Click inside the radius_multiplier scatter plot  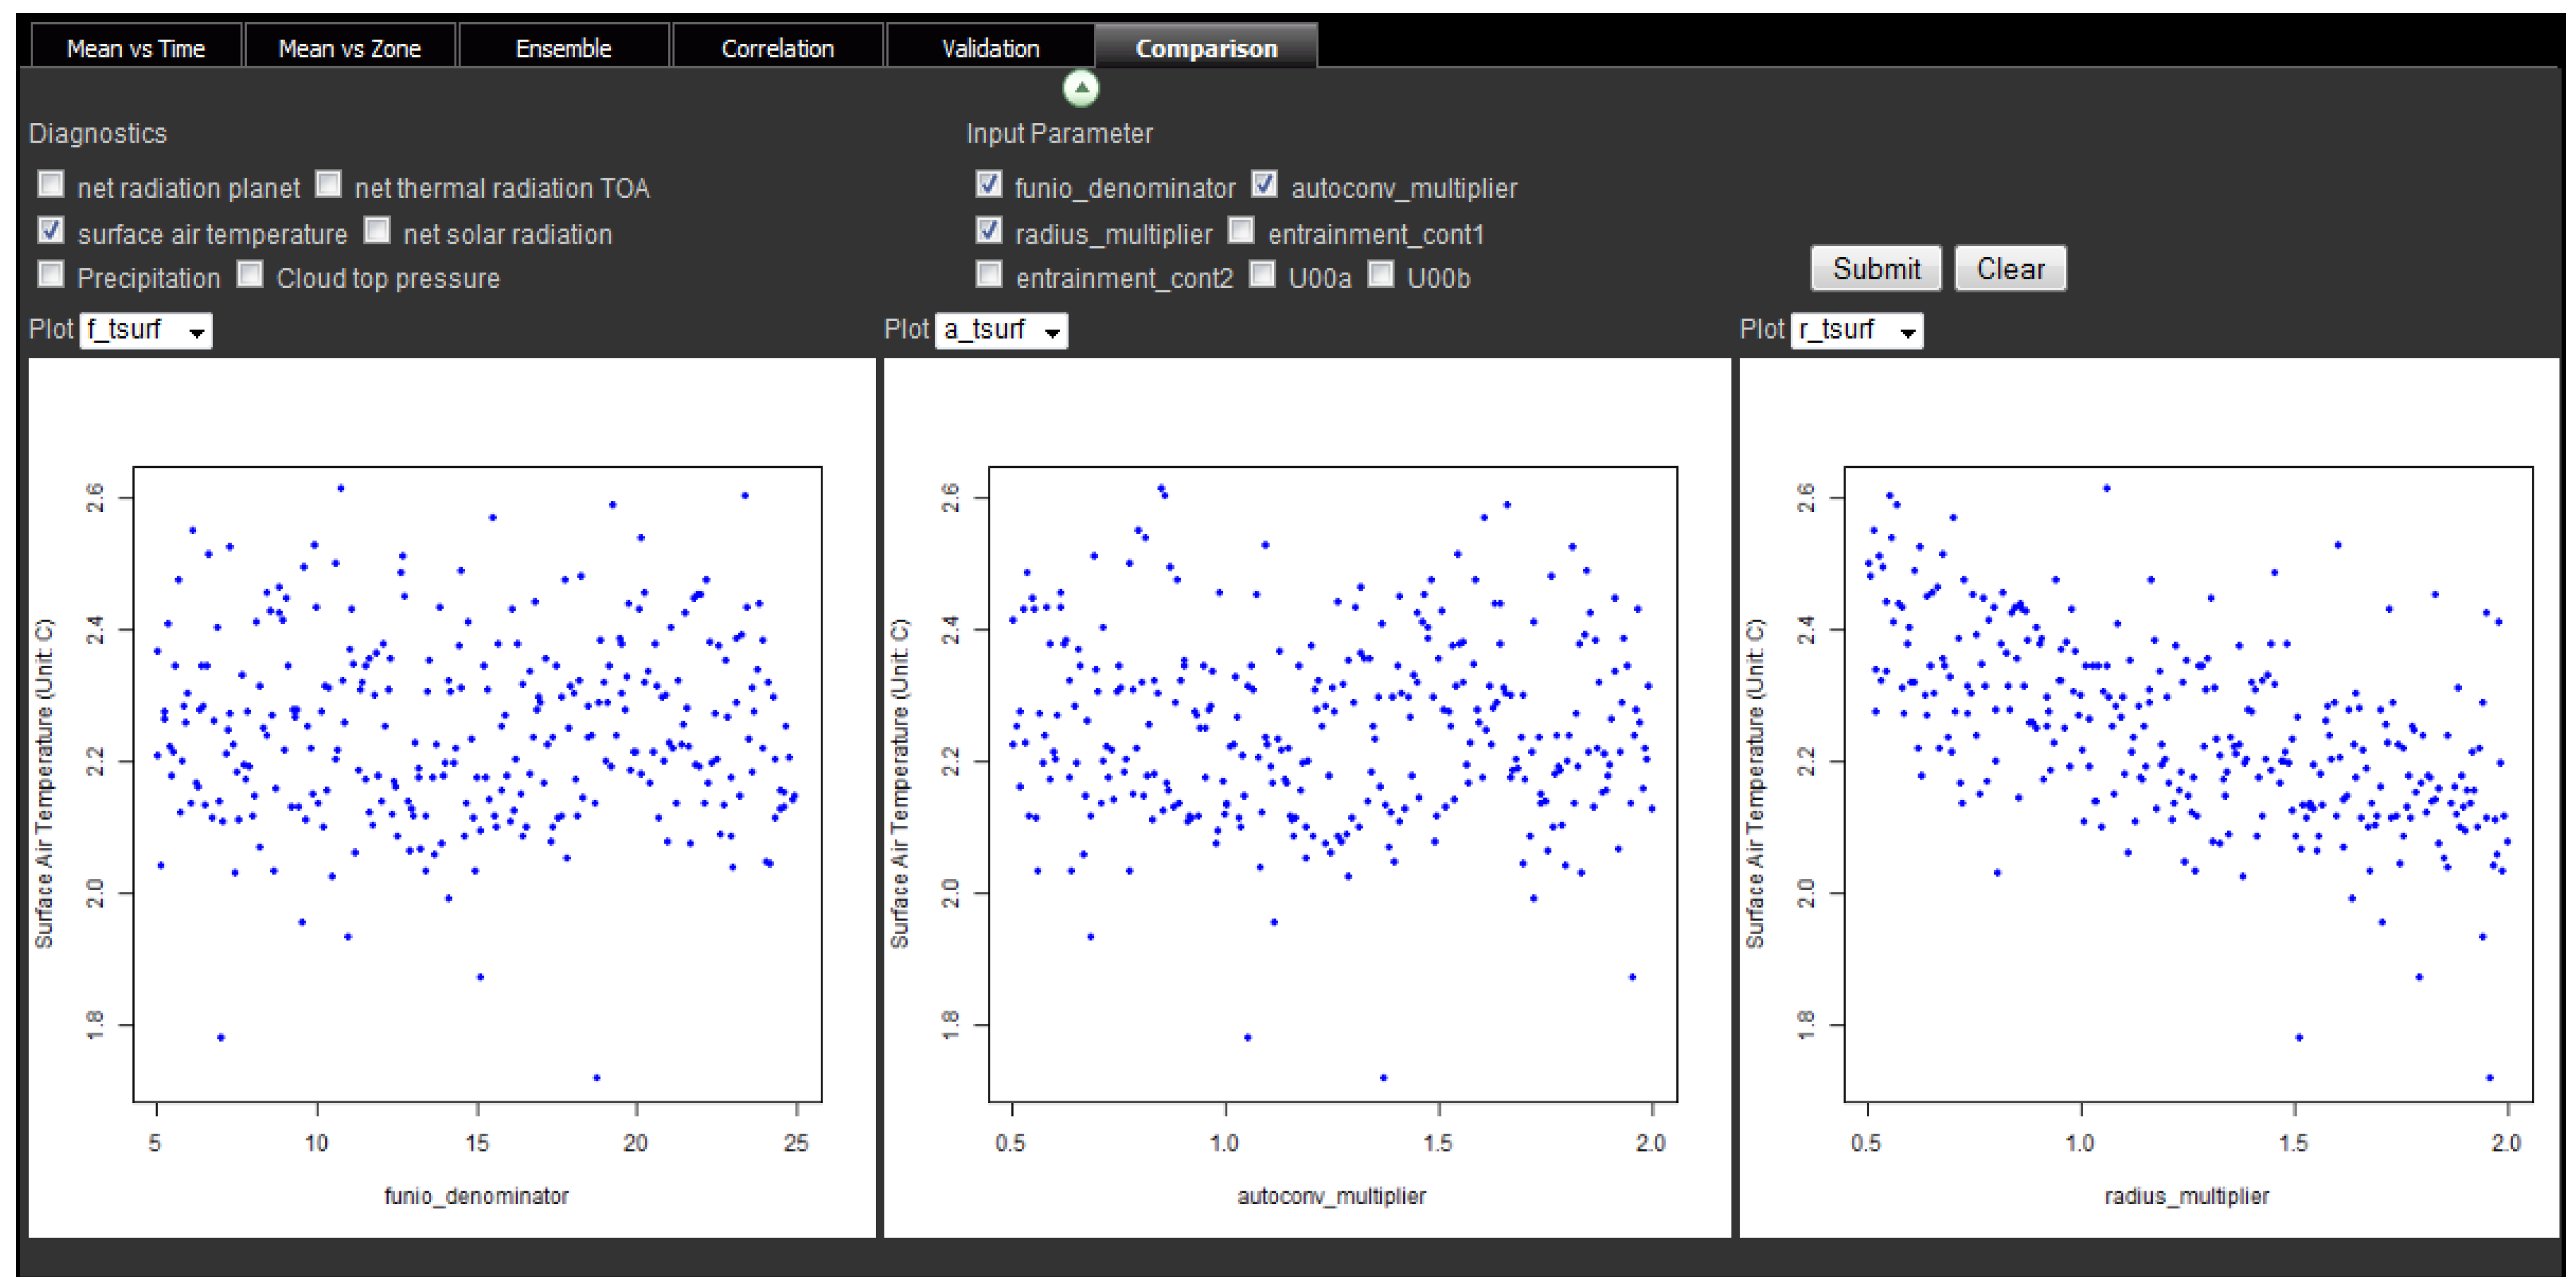coord(2188,784)
